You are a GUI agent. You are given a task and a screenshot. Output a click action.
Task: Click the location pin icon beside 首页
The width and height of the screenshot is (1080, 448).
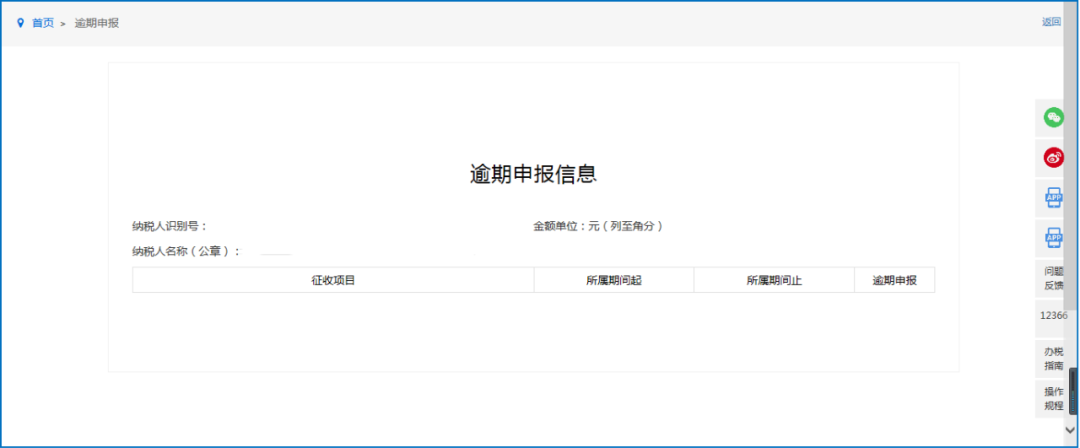(20, 23)
